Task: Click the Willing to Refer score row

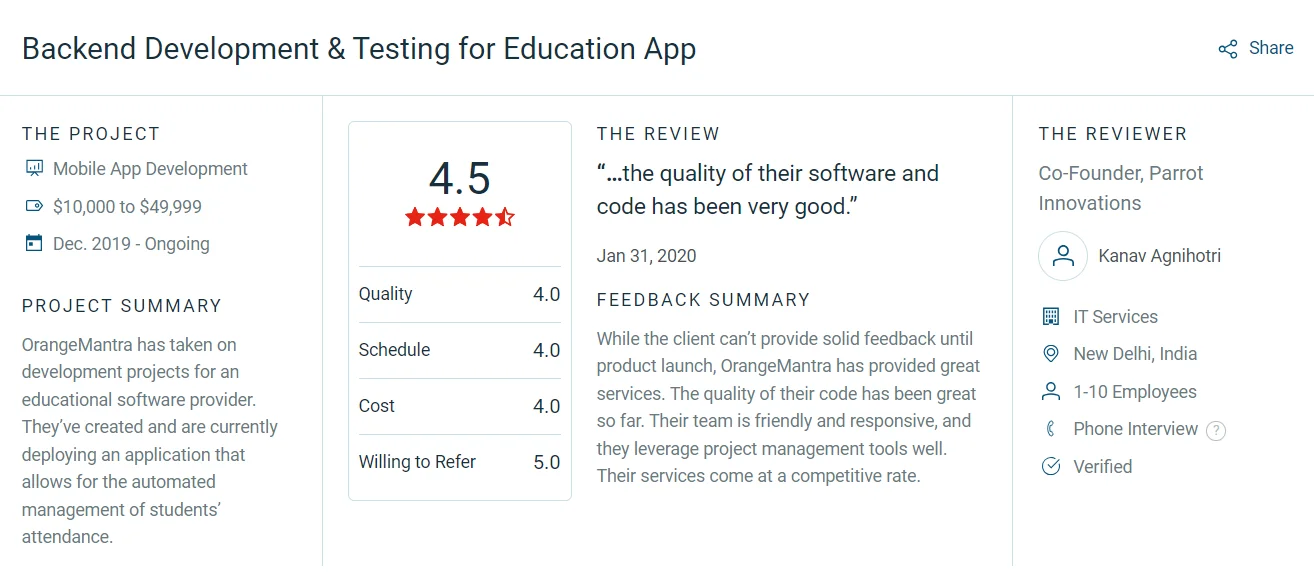Action: [459, 462]
